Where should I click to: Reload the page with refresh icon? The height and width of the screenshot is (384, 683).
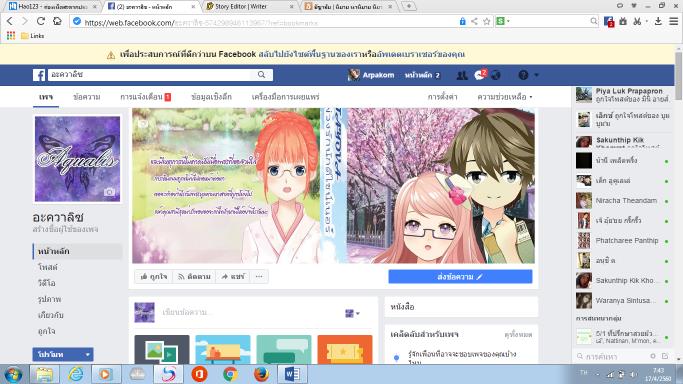(x=41, y=21)
